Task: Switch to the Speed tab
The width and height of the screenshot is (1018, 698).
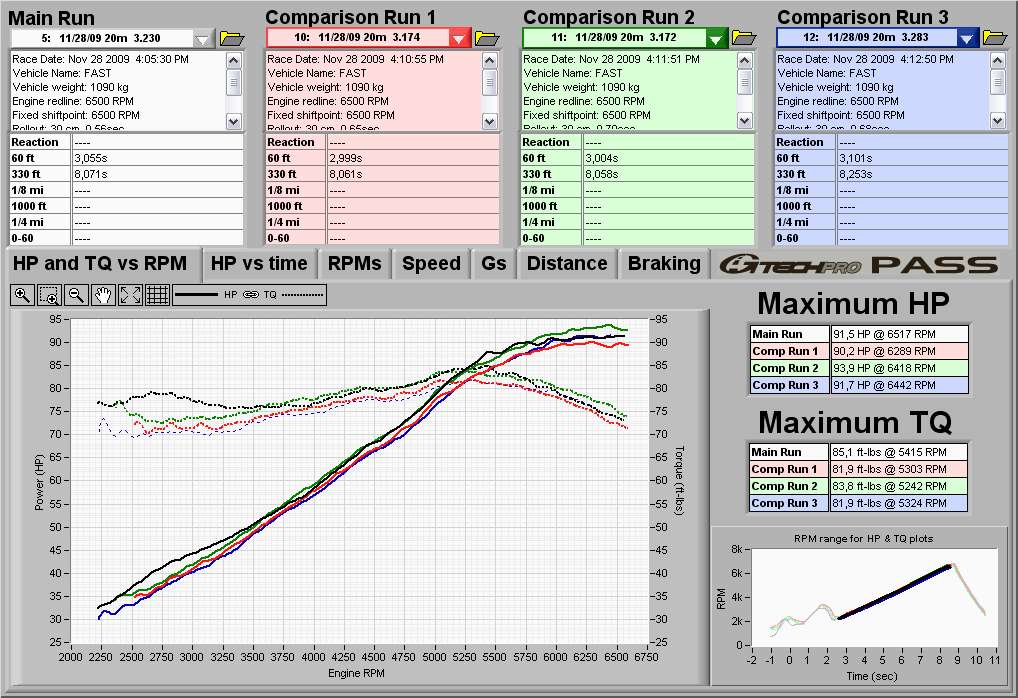Action: coord(431,264)
